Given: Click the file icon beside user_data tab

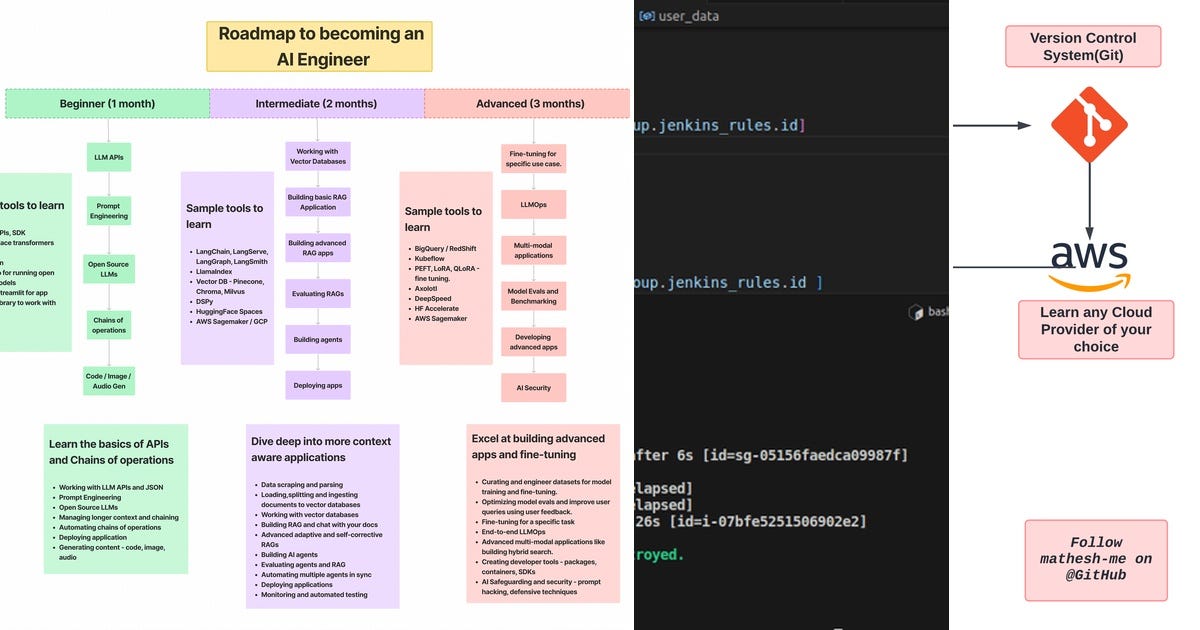Looking at the screenshot, I should [x=647, y=15].
